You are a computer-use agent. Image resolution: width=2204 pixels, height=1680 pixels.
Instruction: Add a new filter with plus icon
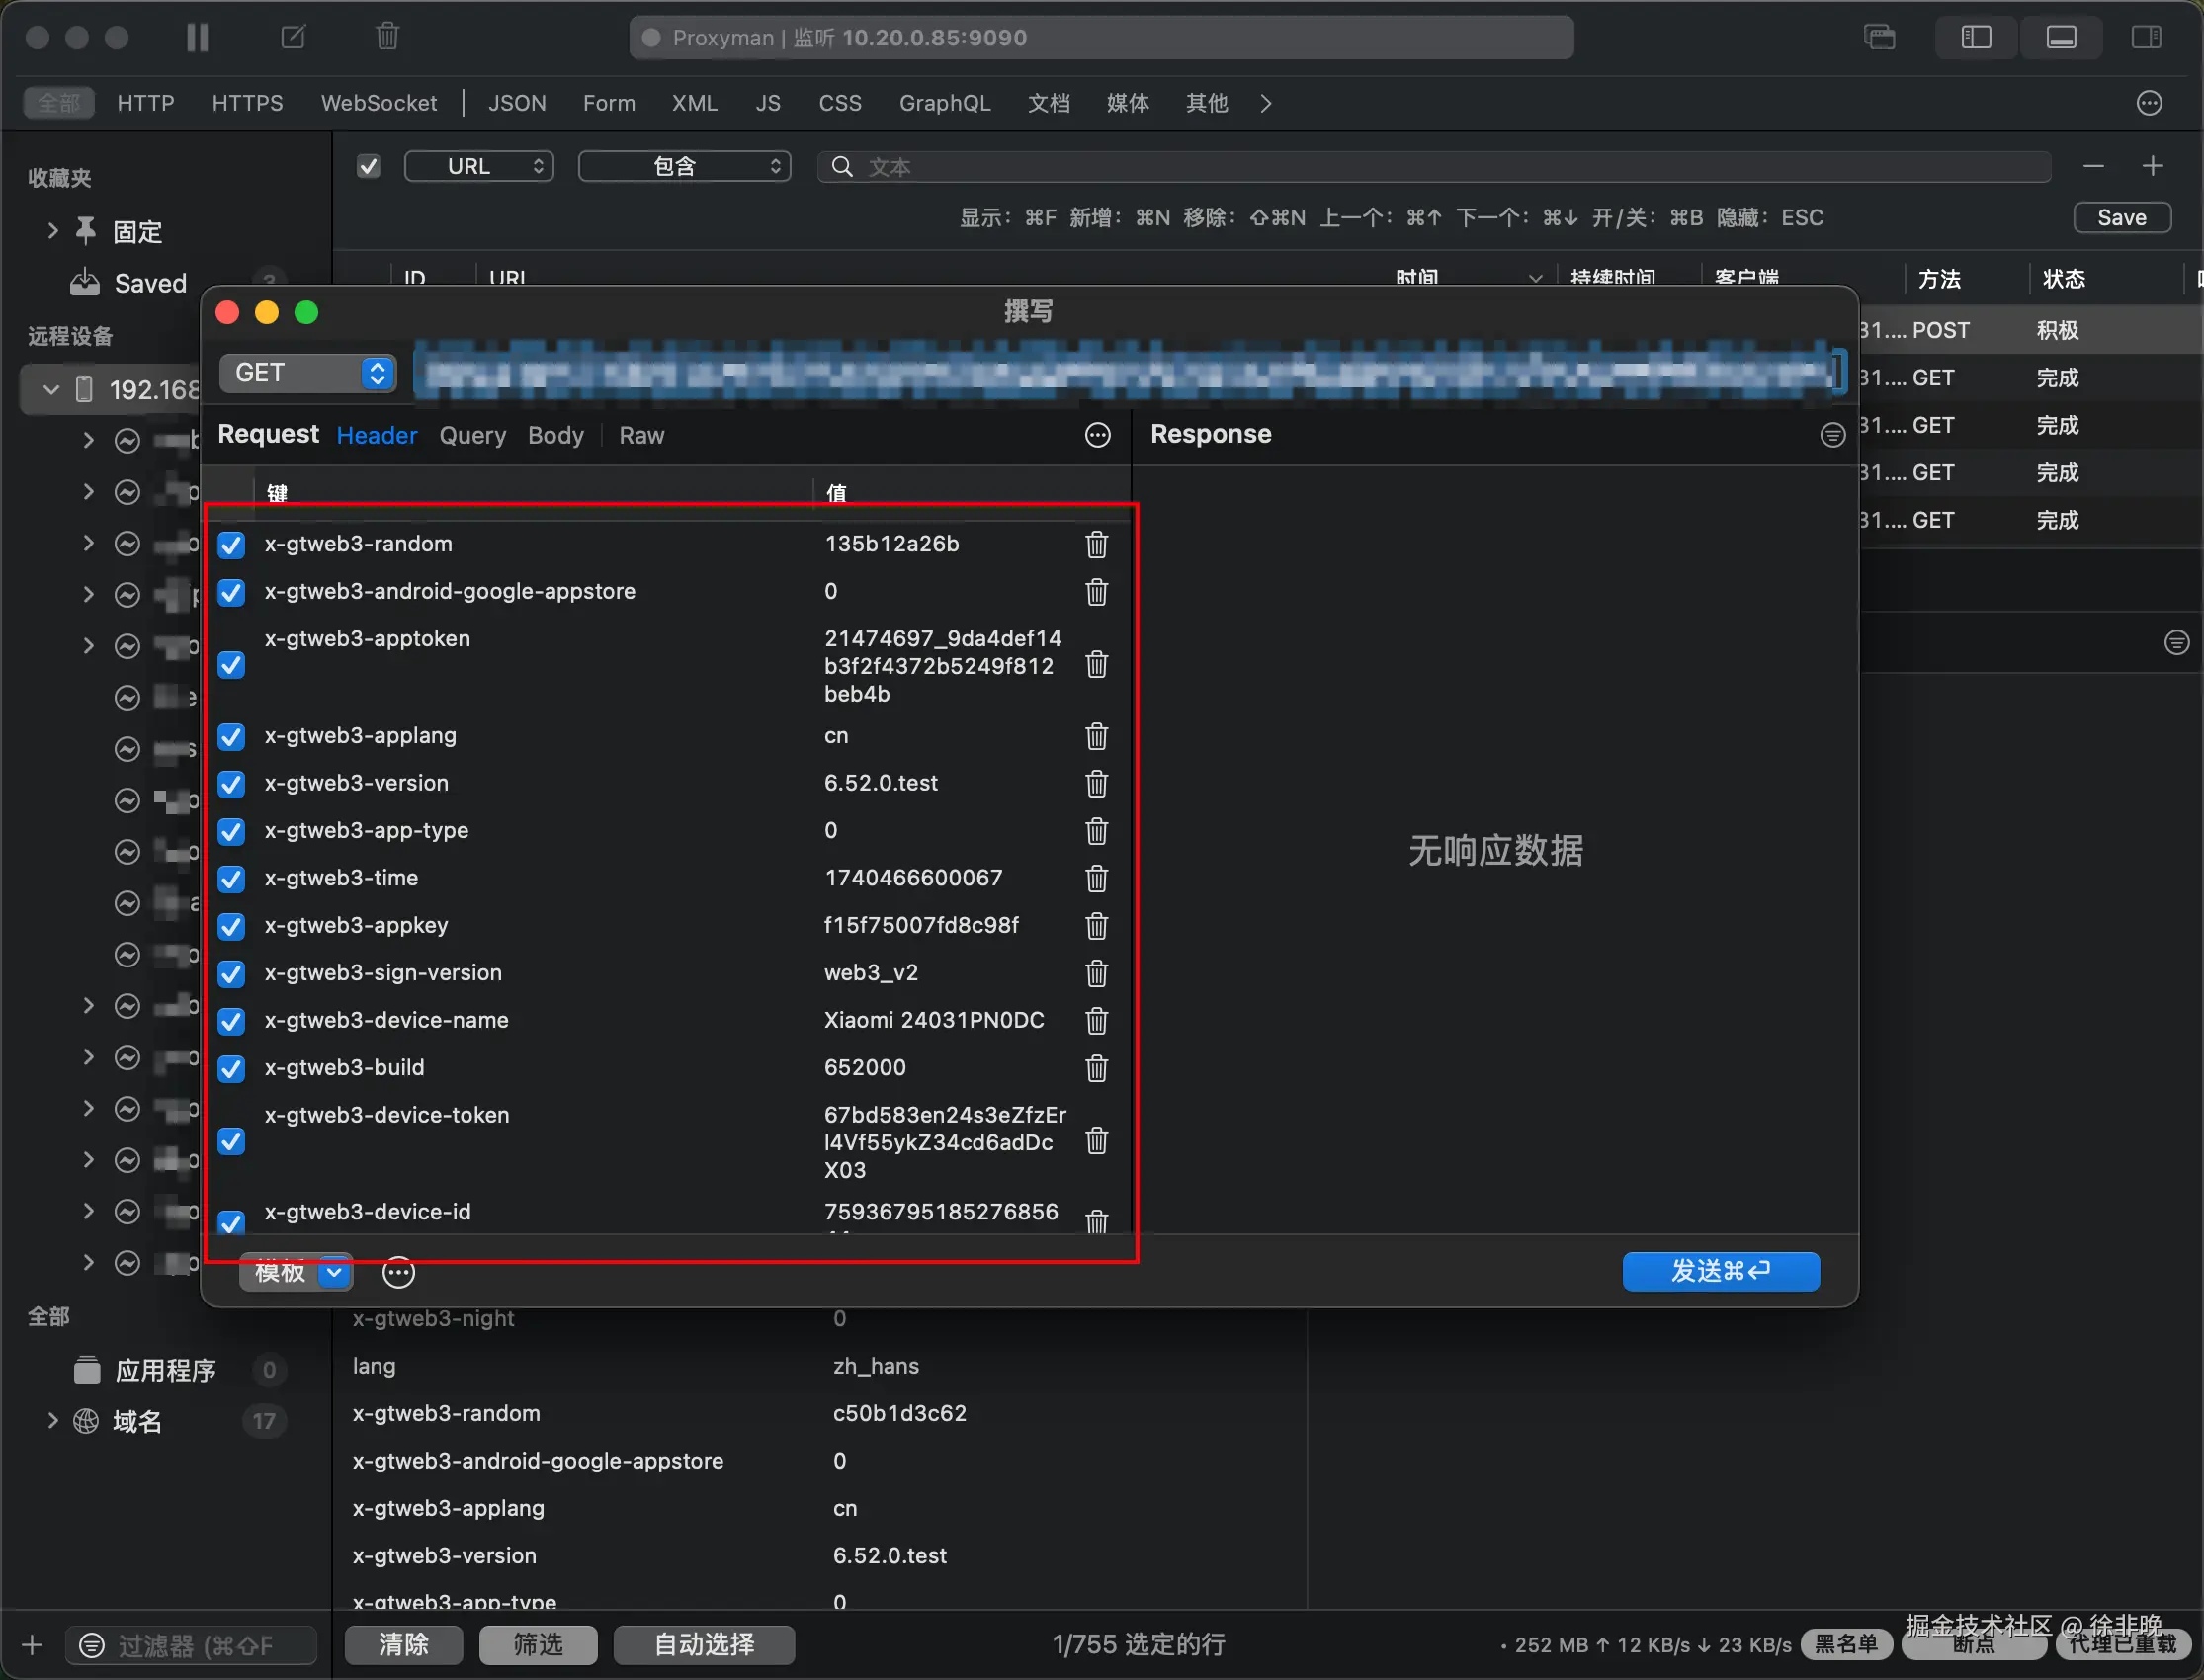2152,166
